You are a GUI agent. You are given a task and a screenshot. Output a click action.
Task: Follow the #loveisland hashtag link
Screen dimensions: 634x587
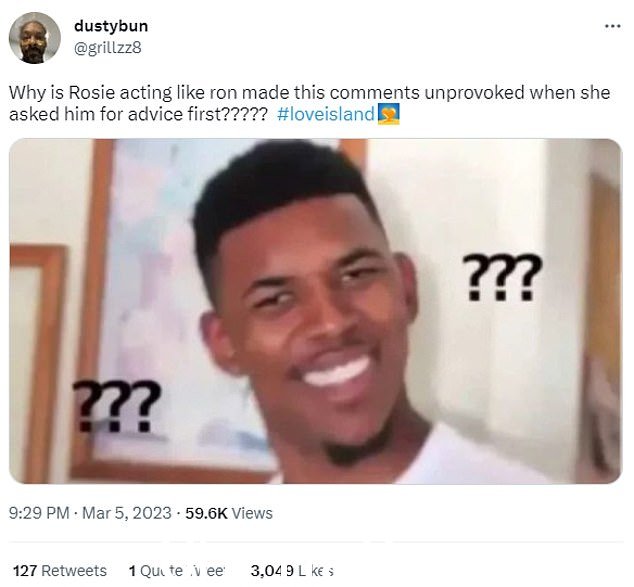326,114
